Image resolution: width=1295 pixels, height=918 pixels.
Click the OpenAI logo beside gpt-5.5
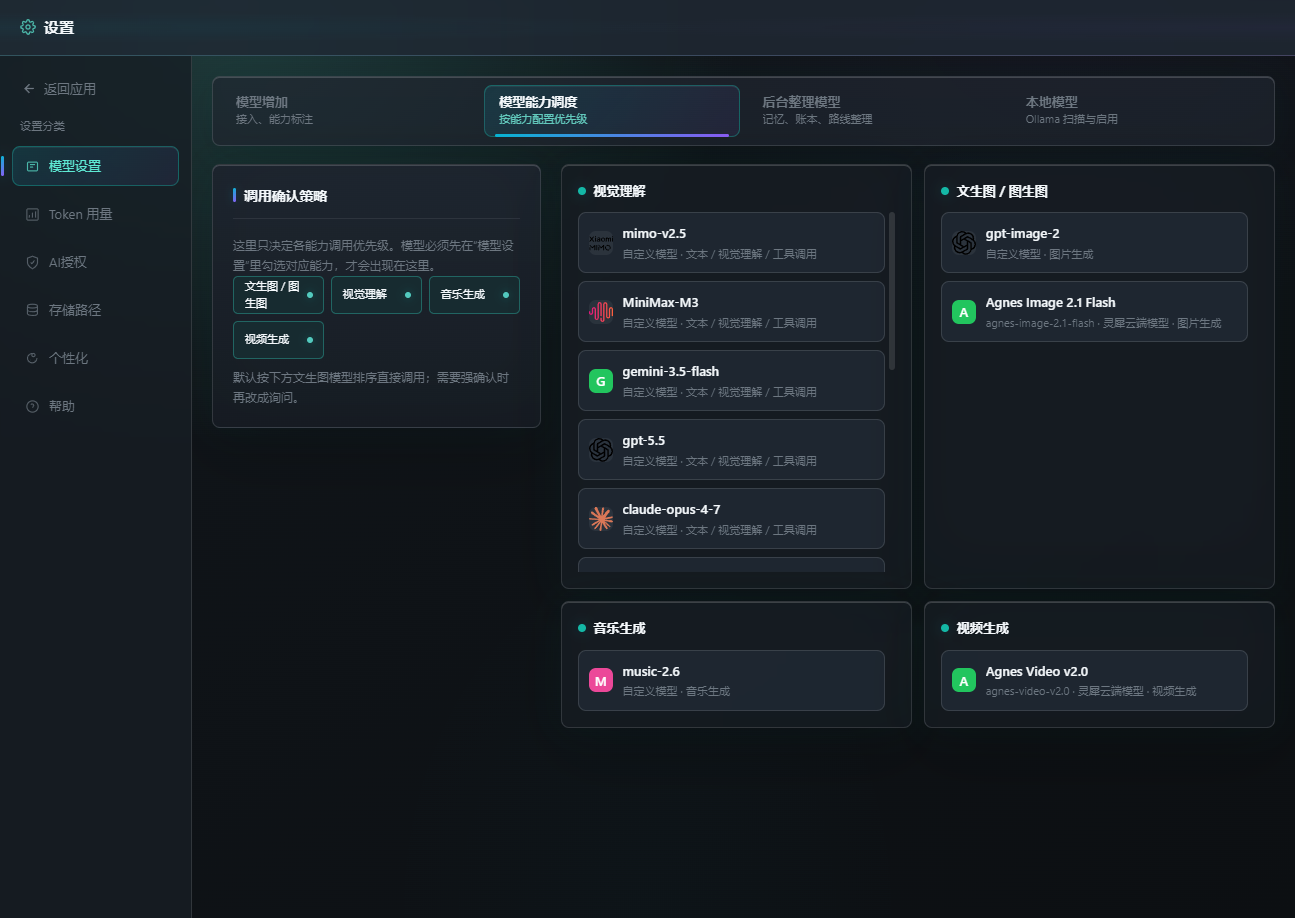[601, 450]
